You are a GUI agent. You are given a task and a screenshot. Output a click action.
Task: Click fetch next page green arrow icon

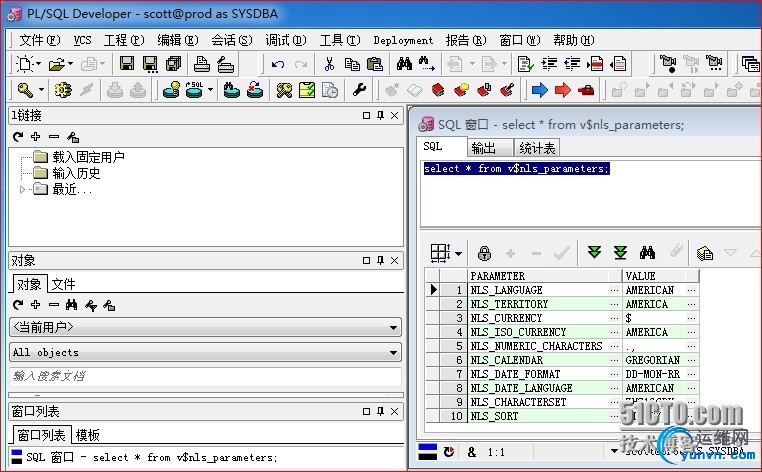click(x=594, y=252)
